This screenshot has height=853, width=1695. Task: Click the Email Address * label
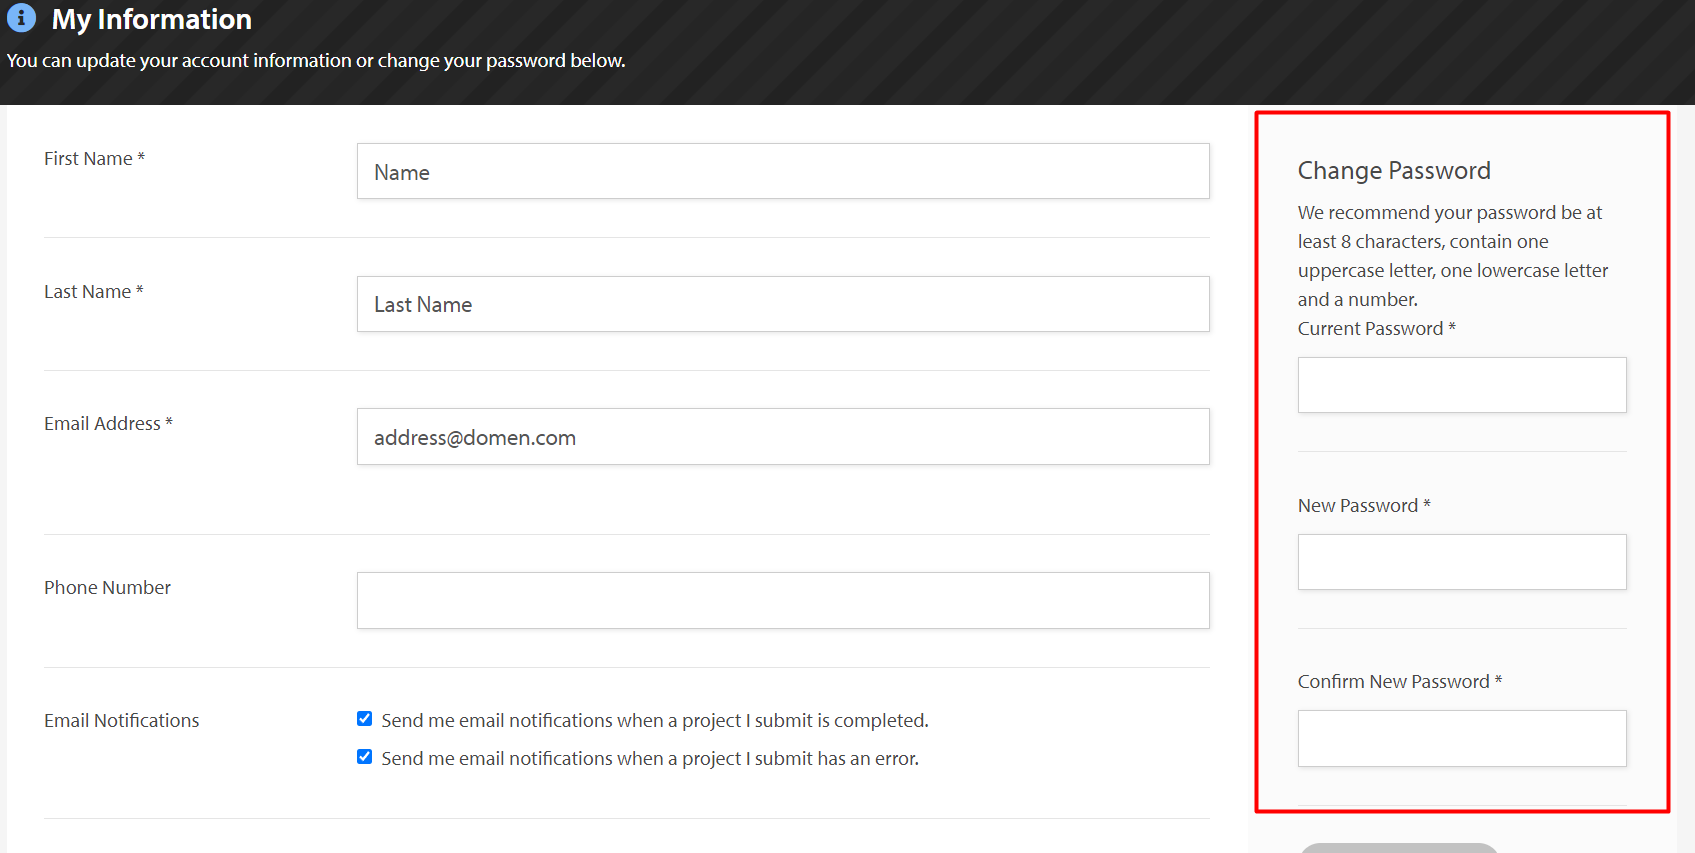click(108, 423)
